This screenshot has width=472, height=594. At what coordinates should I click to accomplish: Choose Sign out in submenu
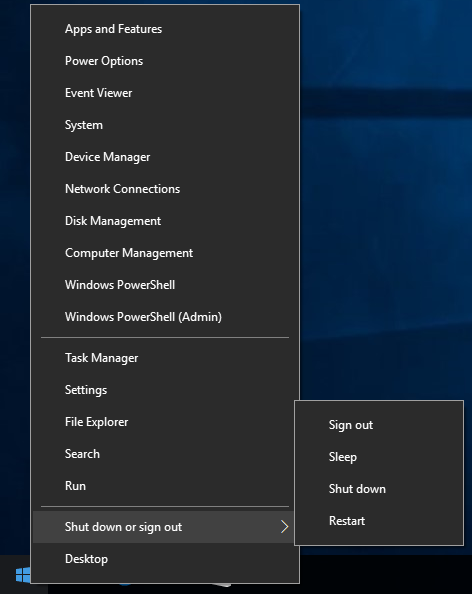tap(379, 425)
